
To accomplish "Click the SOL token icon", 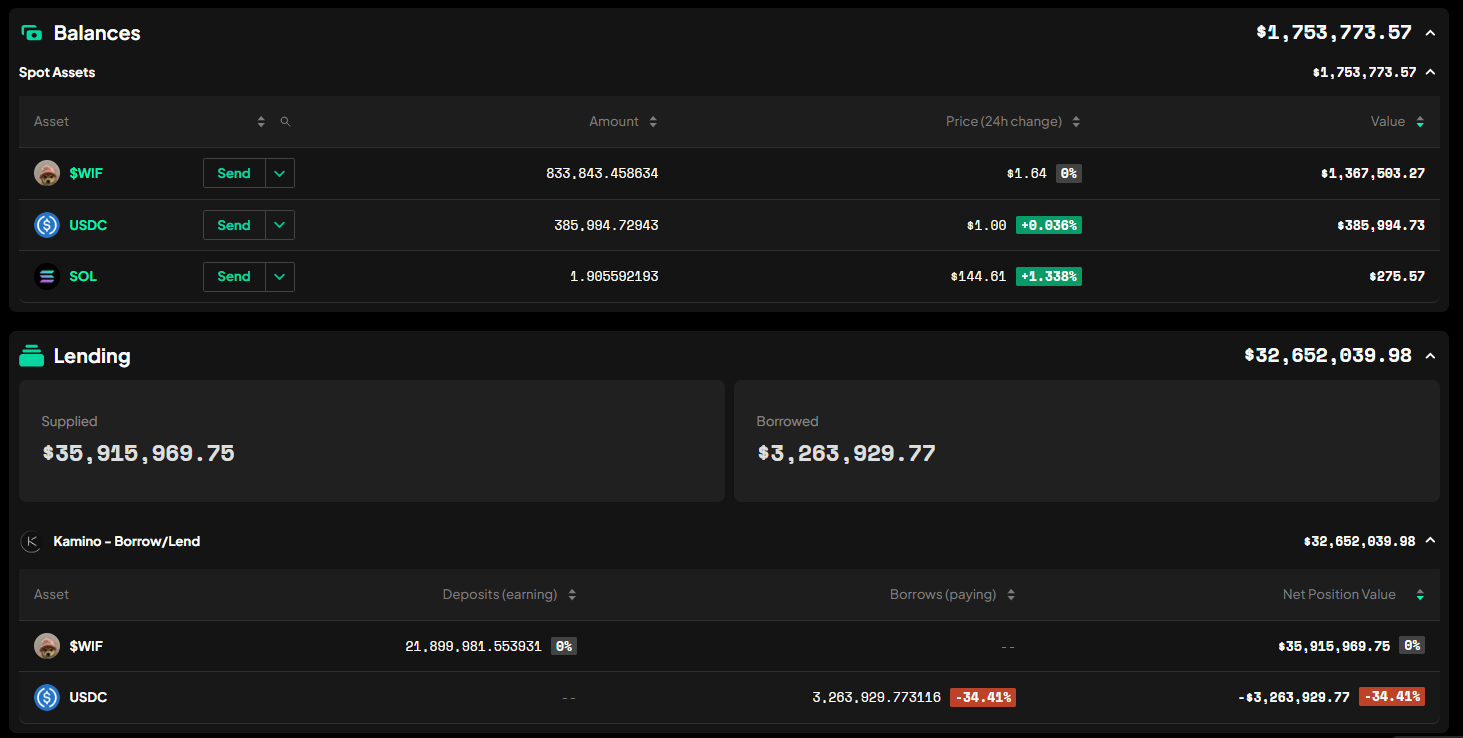I will (x=47, y=276).
